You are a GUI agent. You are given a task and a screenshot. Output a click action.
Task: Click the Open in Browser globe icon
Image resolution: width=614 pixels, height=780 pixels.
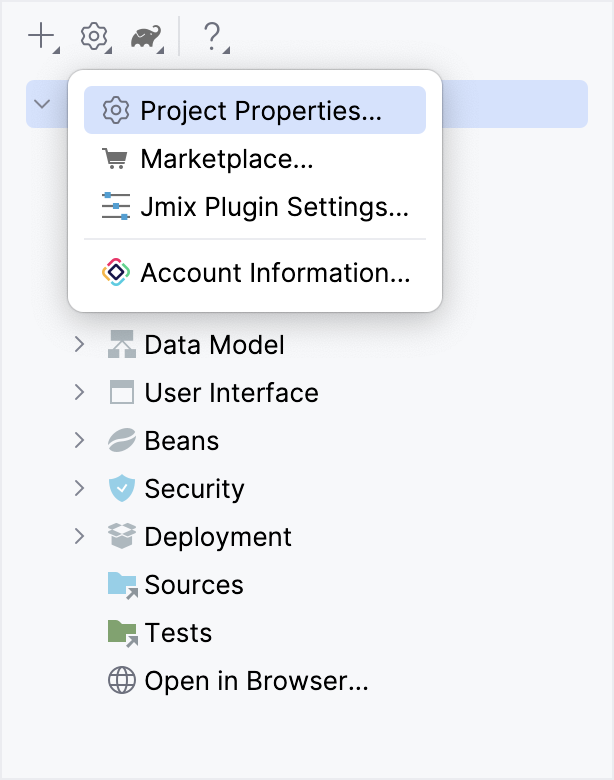[x=122, y=682]
